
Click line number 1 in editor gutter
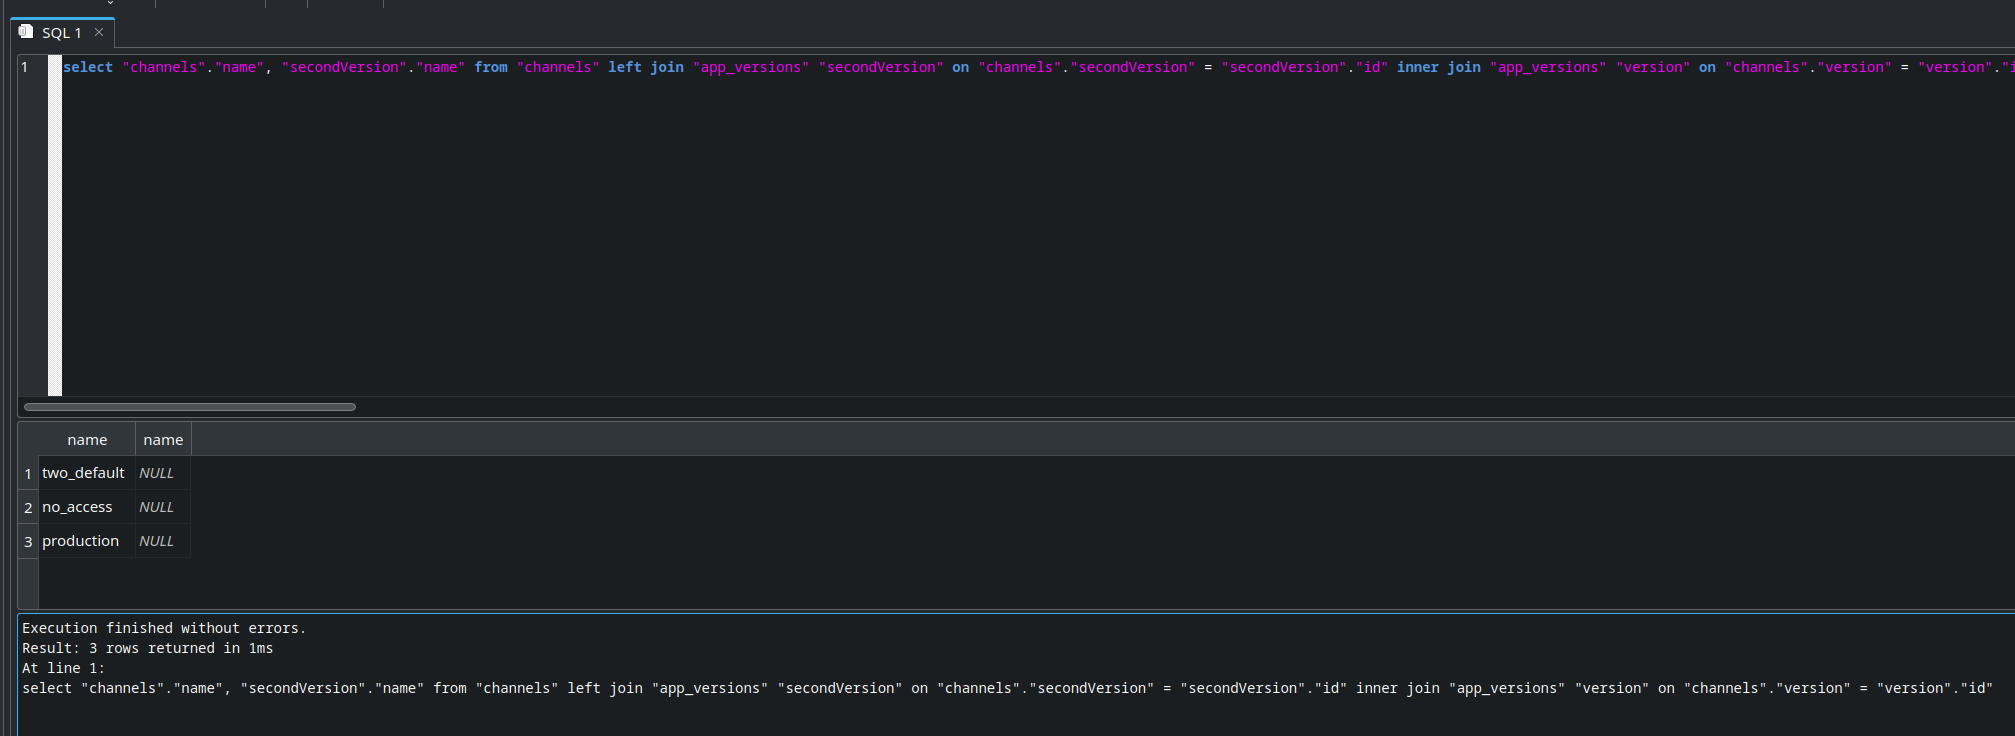tap(25, 67)
